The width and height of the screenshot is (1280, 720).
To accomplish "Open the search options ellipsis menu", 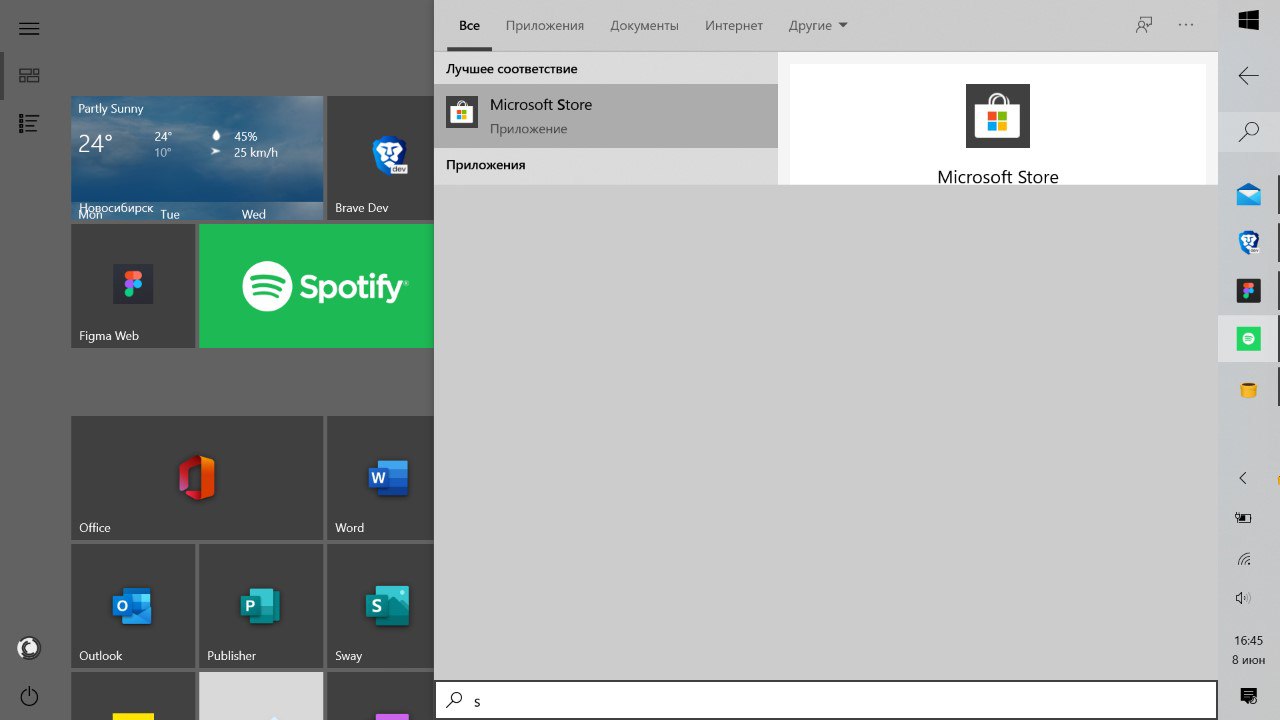I will (x=1186, y=25).
